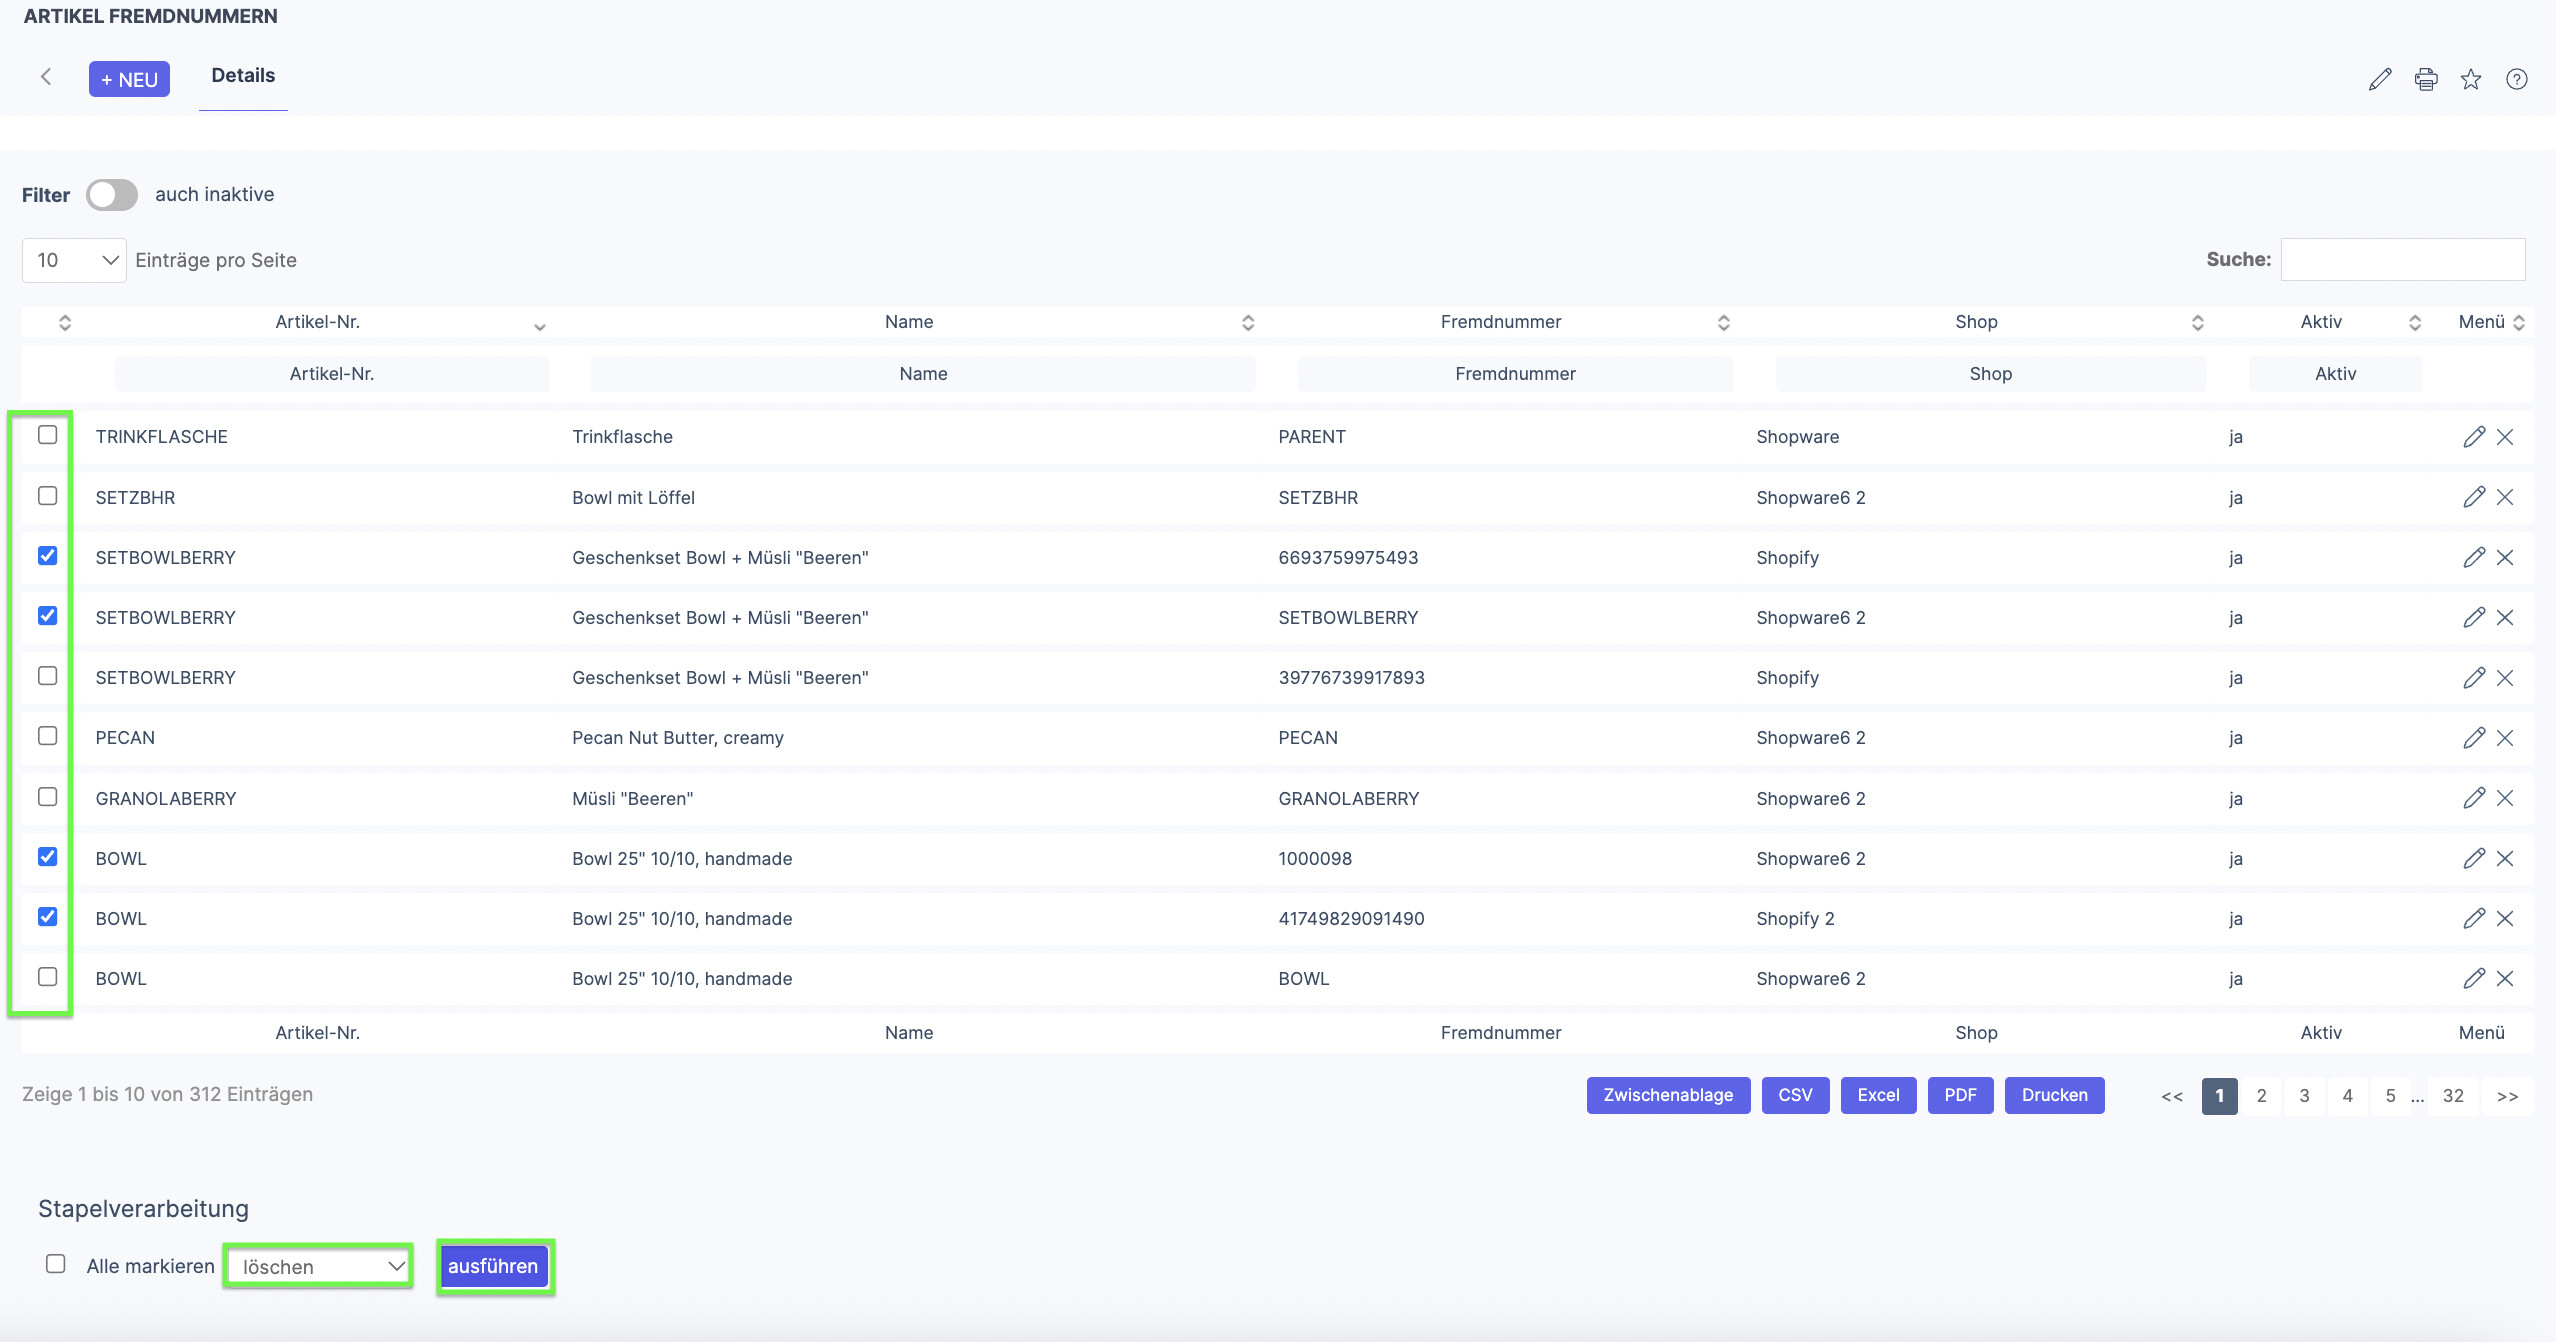
Task: Open the 'löschen' batch action dropdown
Action: coord(319,1267)
